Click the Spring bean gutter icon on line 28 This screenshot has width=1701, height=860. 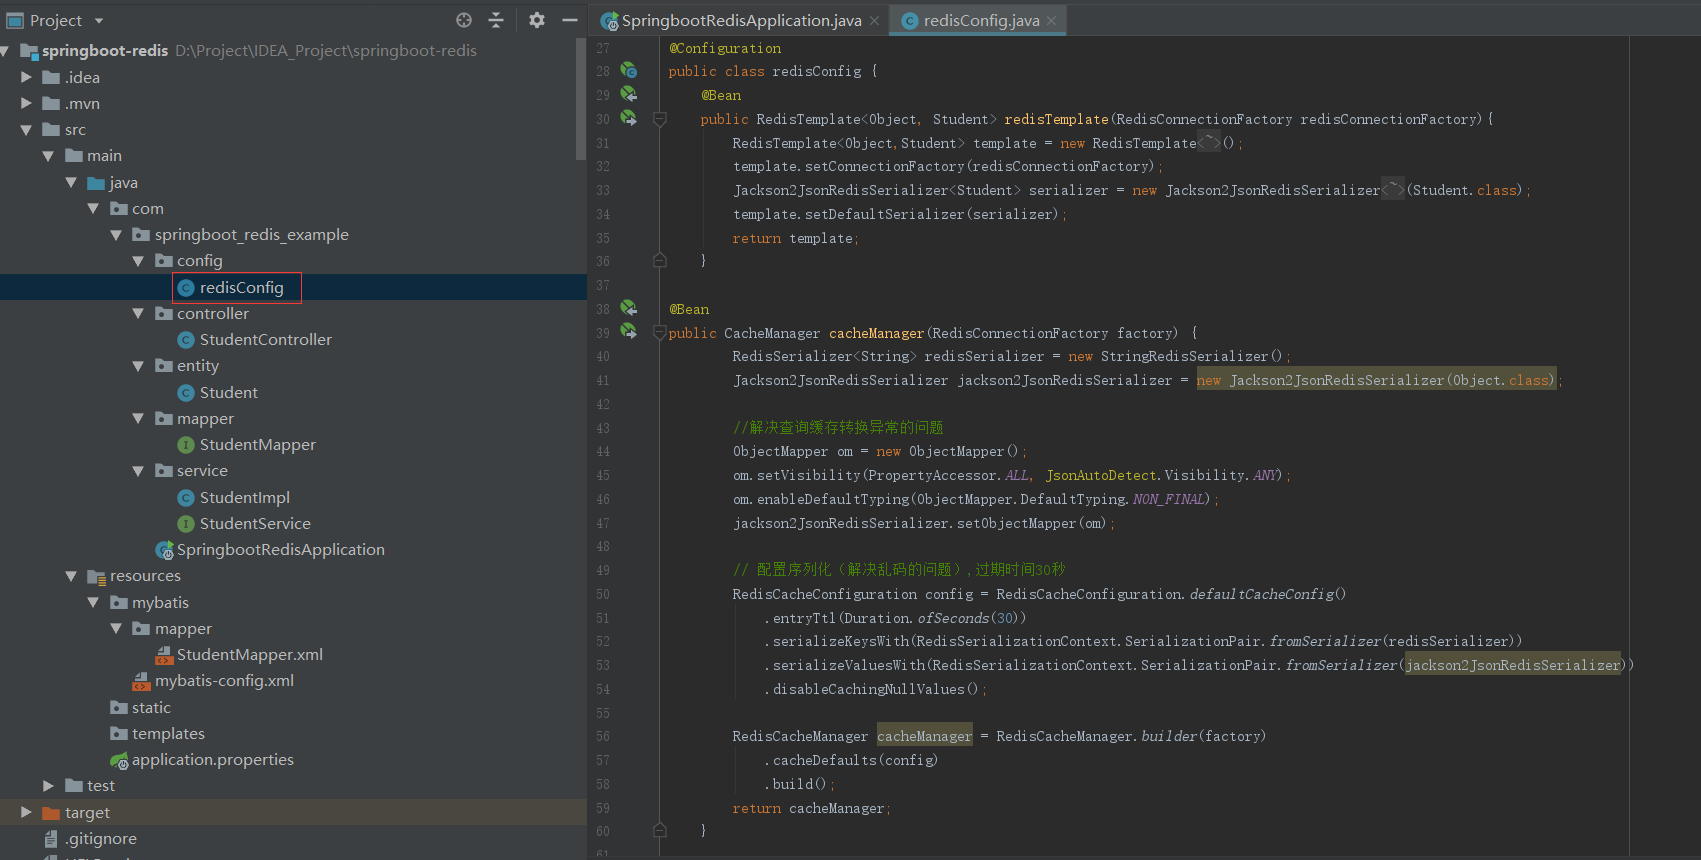tap(629, 70)
